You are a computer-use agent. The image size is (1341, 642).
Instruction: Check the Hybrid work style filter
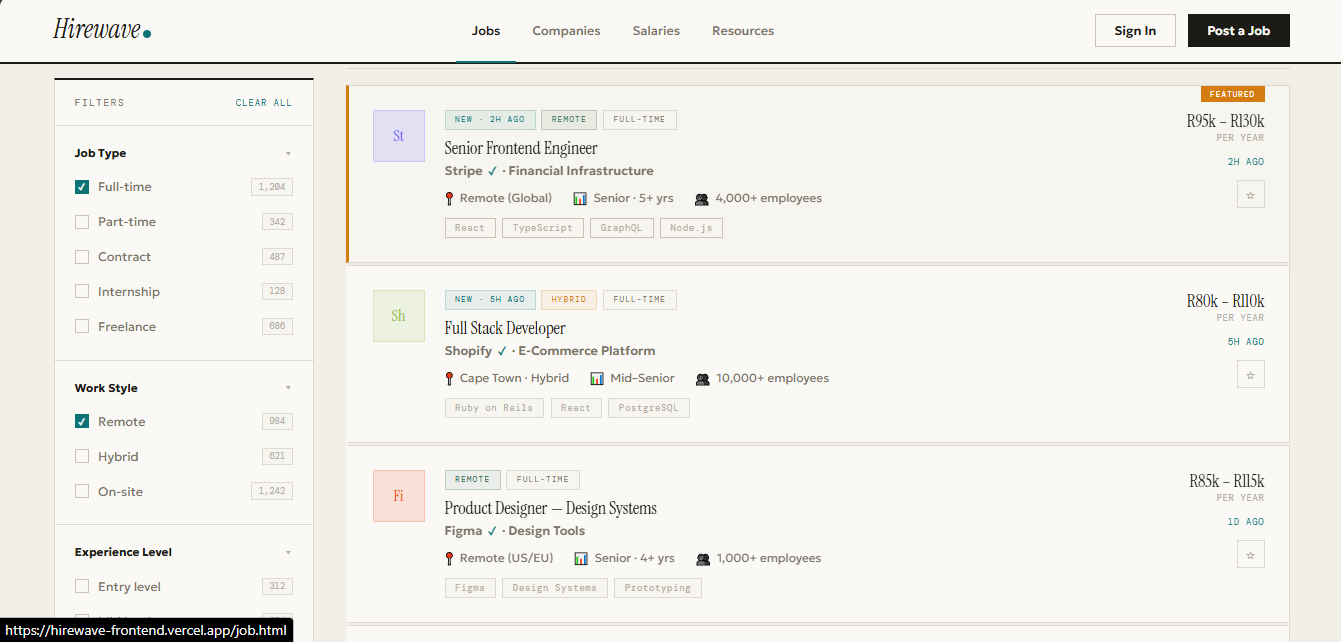click(82, 457)
